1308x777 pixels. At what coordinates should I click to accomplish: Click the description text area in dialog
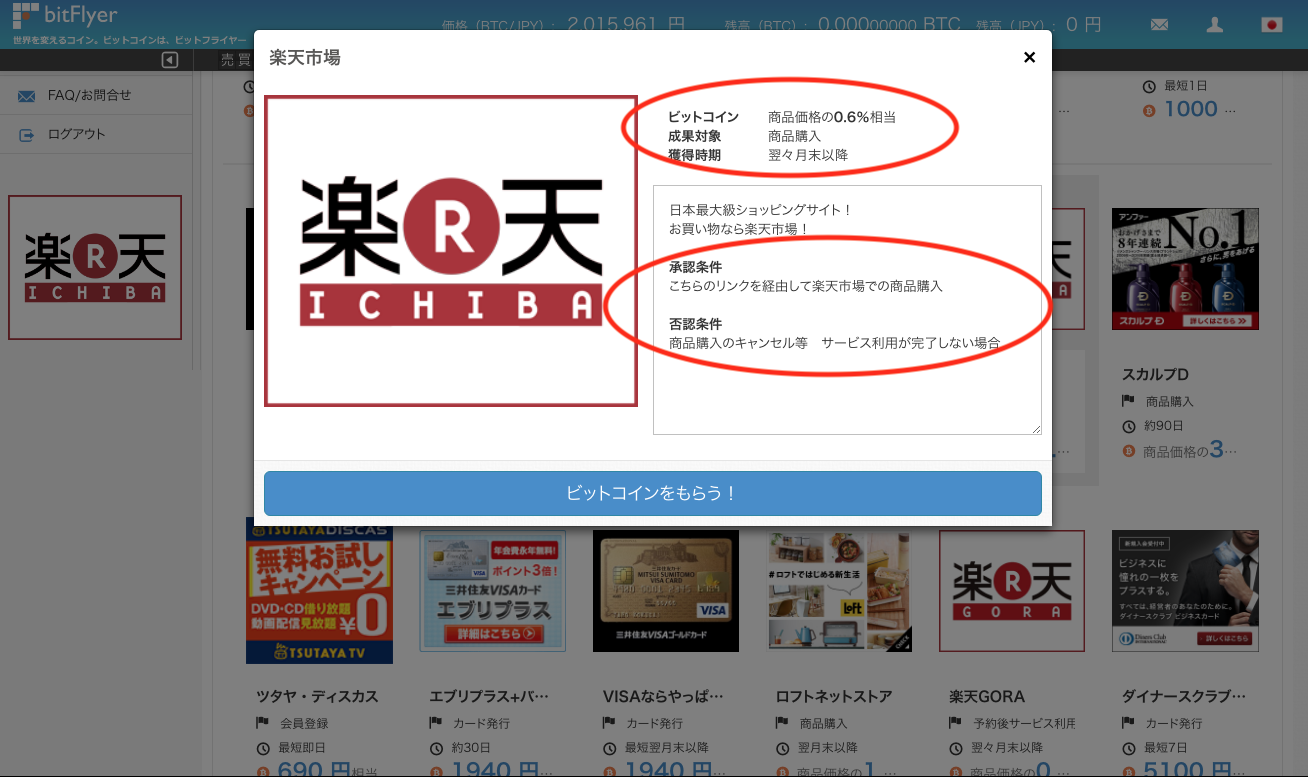847,309
